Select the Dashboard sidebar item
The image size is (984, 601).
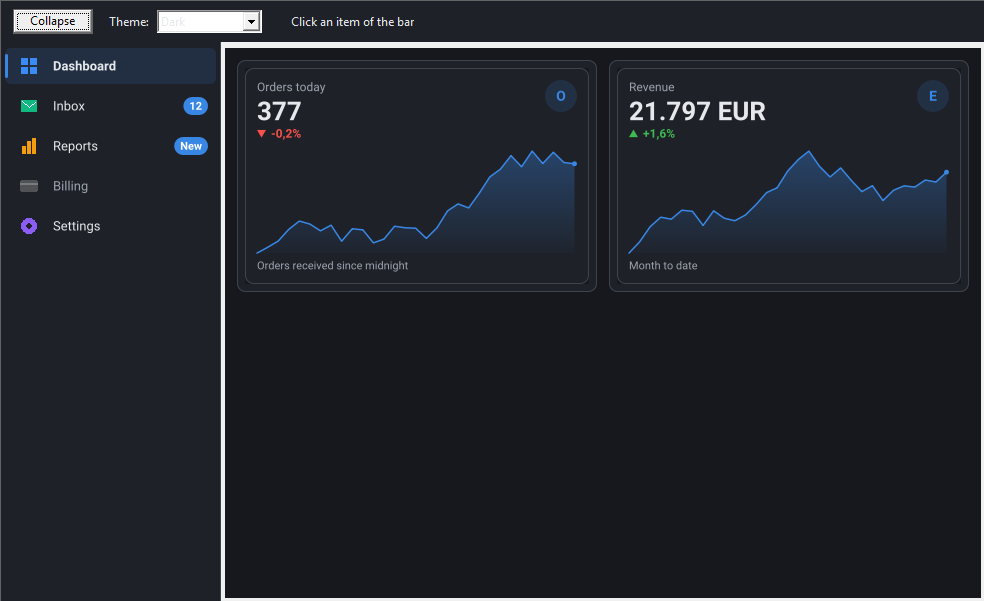(x=110, y=66)
